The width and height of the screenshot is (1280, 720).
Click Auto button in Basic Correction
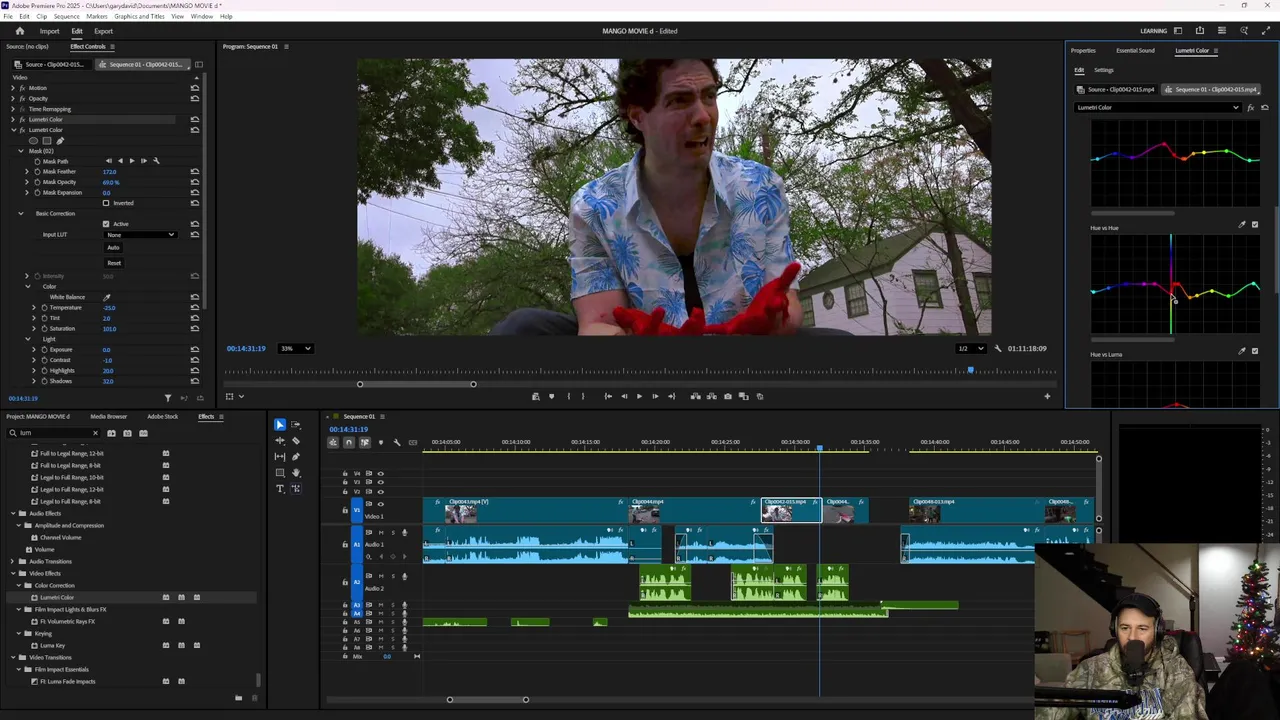tap(113, 247)
